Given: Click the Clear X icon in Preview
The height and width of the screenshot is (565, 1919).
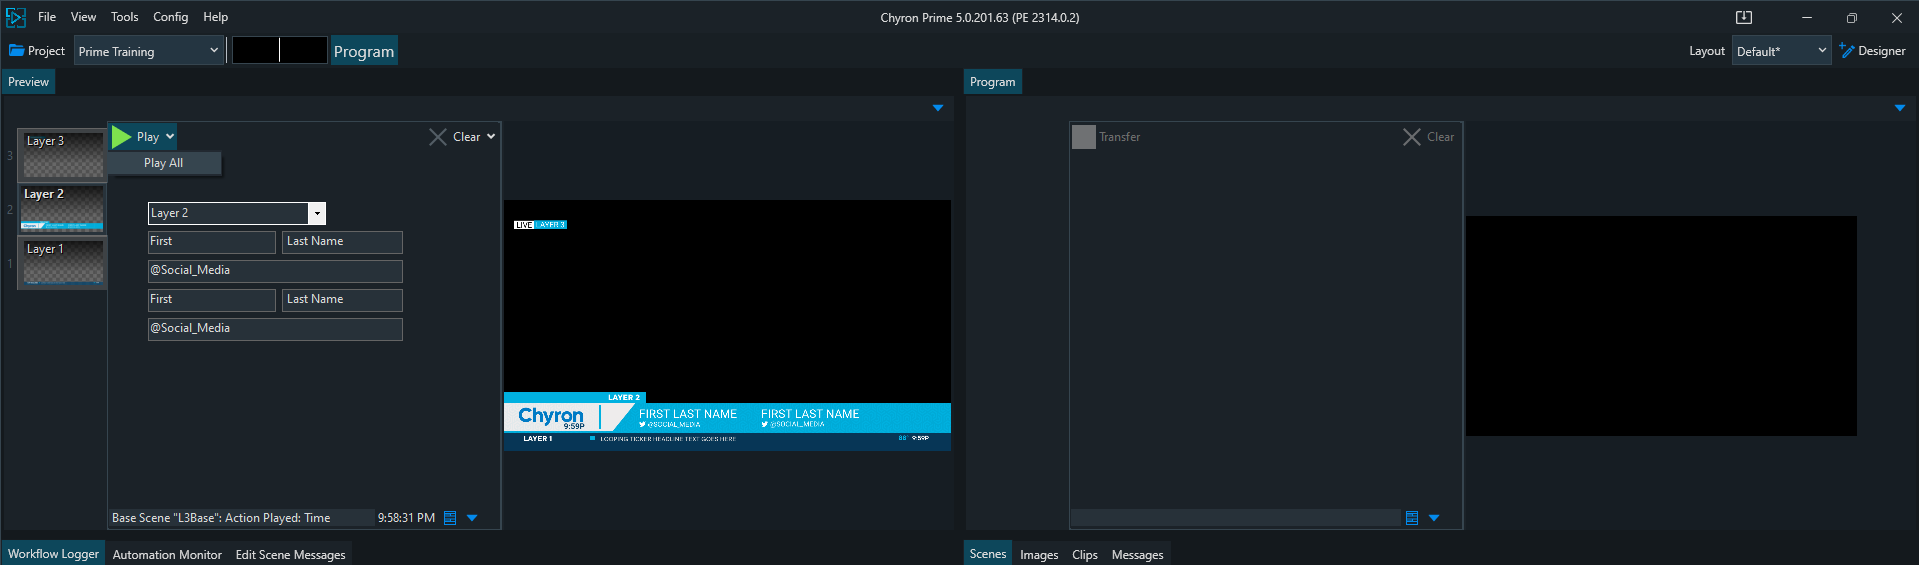Looking at the screenshot, I should 438,137.
